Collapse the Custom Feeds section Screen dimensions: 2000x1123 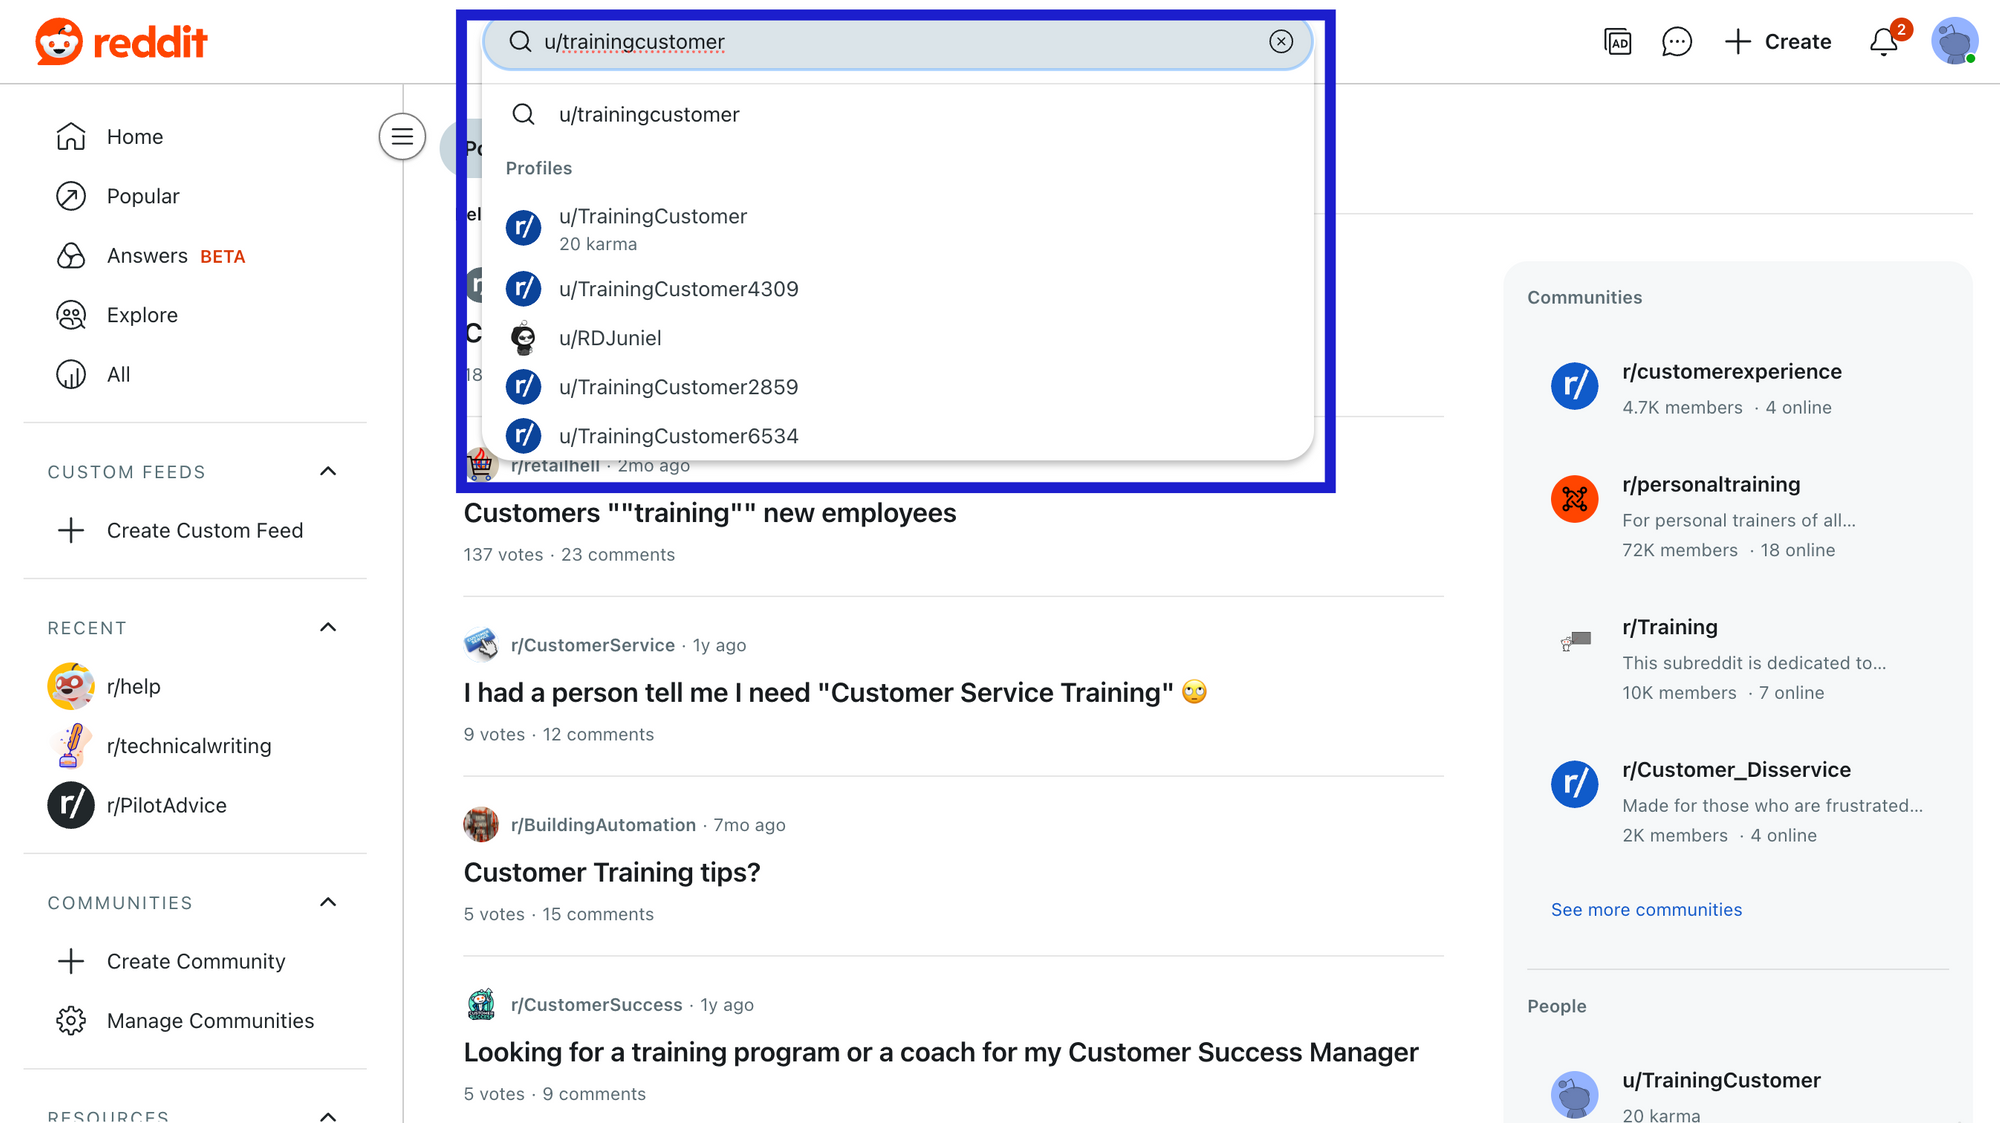click(x=328, y=471)
